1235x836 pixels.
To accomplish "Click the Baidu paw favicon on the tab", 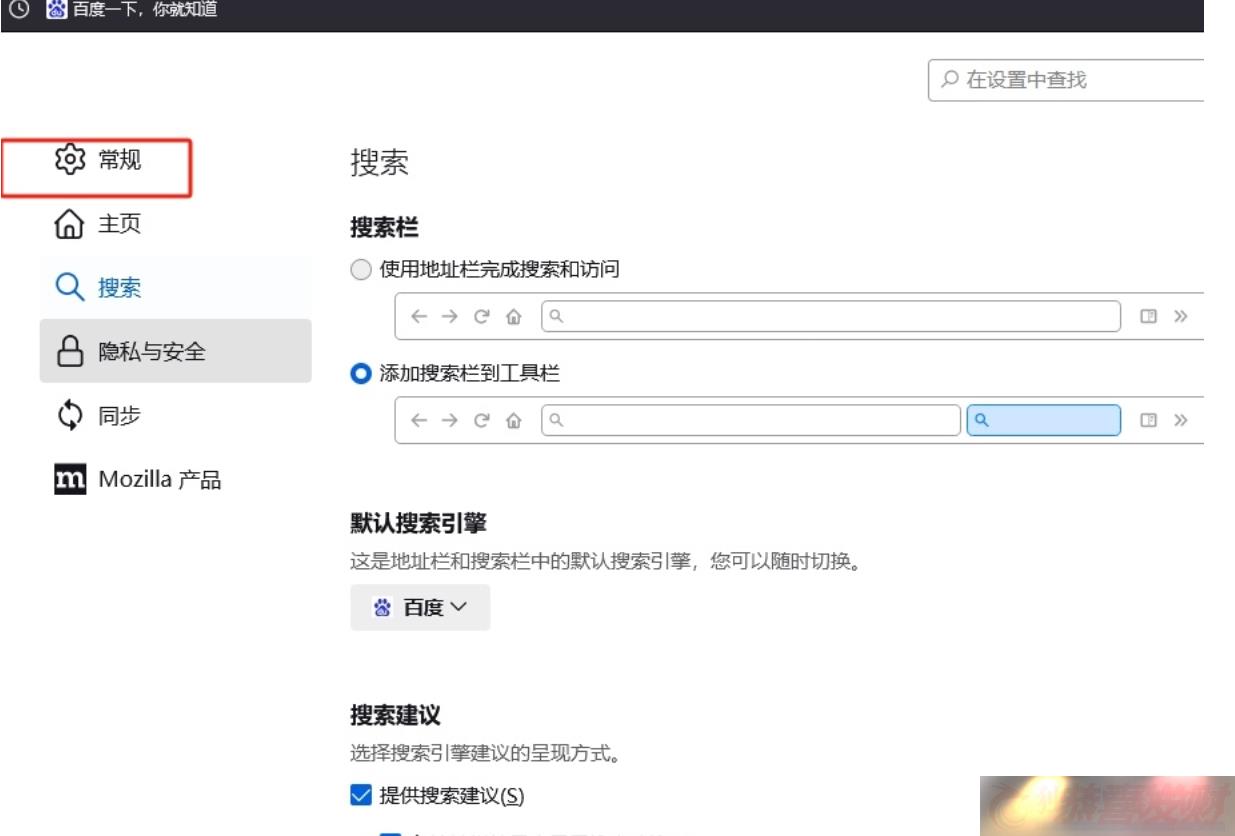I will [x=55, y=11].
